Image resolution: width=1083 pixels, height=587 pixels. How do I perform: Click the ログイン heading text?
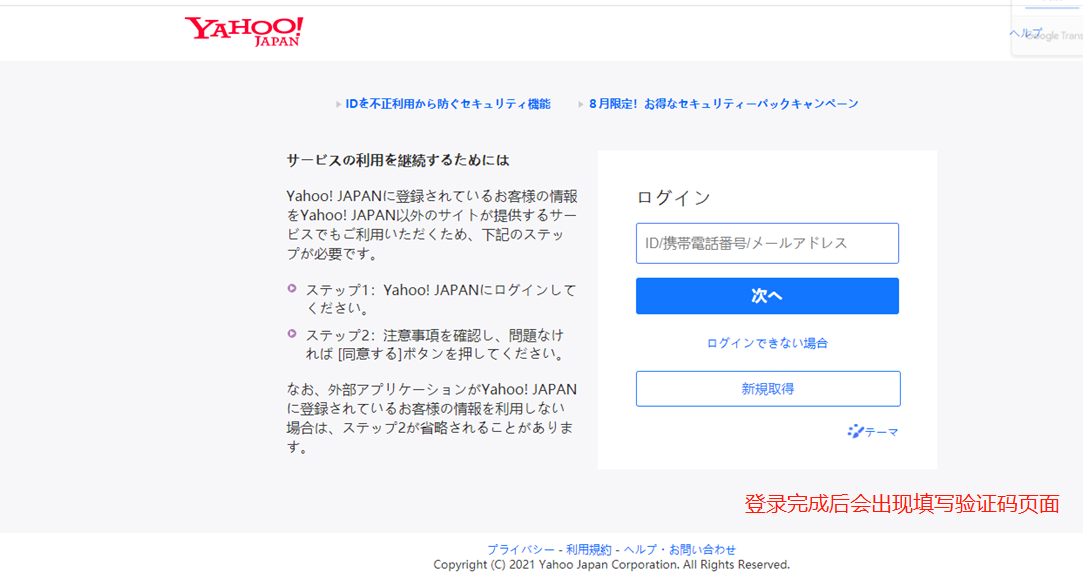673,198
